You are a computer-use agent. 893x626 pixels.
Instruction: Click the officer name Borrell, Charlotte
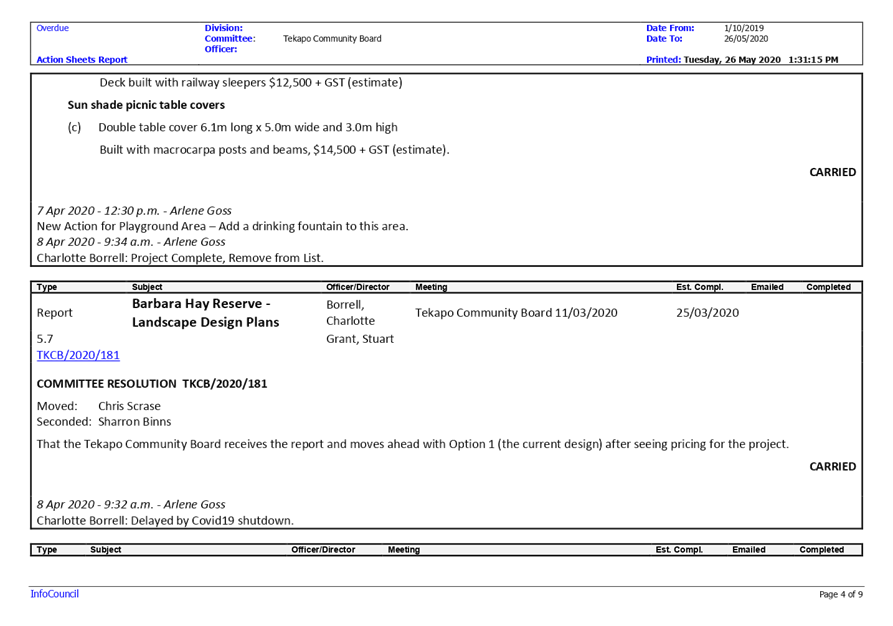coord(350,313)
